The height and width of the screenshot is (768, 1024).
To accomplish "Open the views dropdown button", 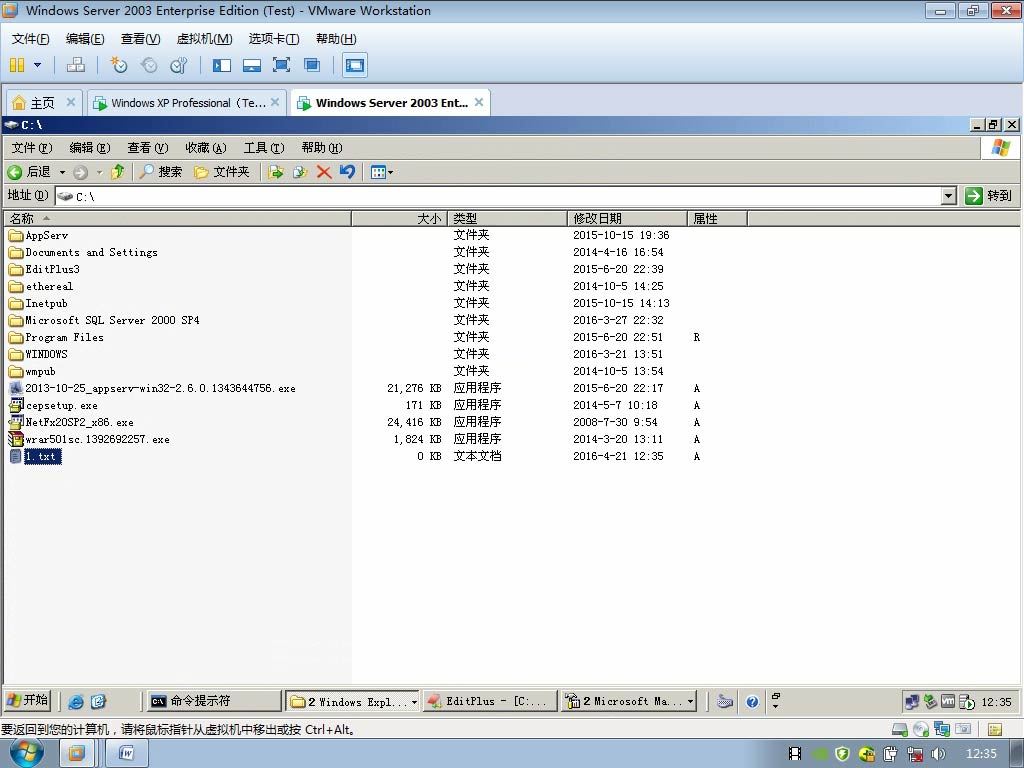I will tap(381, 172).
